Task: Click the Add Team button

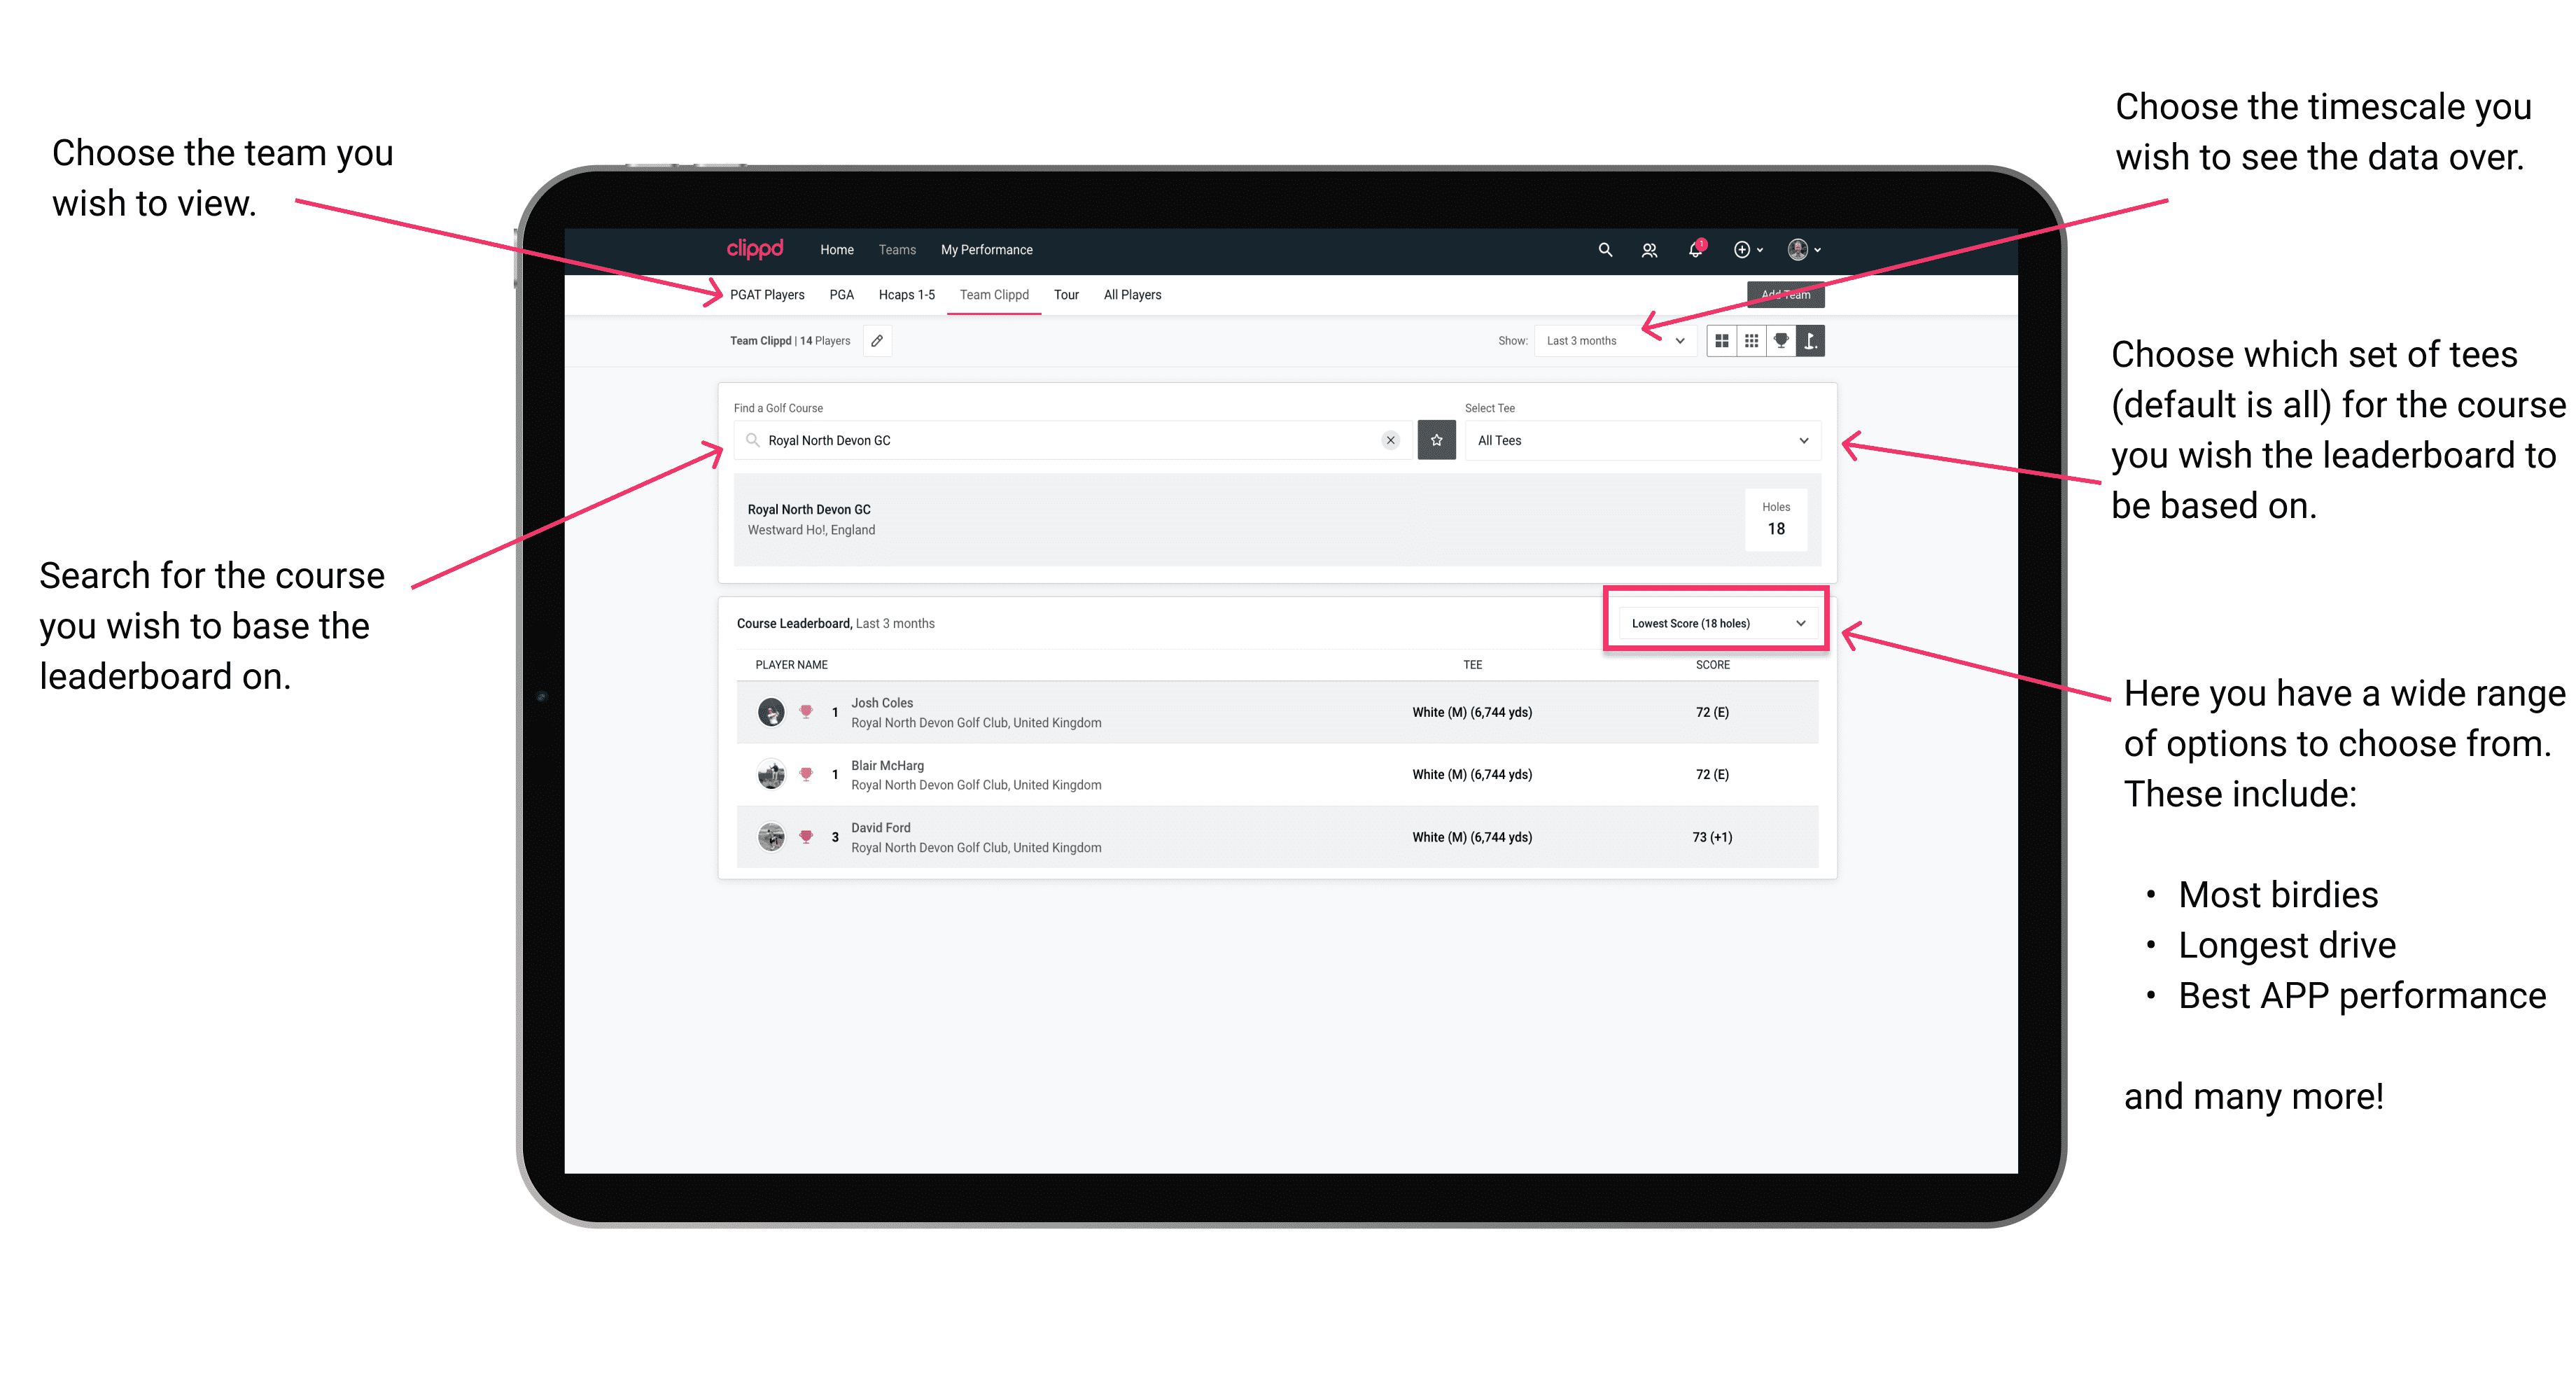Action: 1786,293
